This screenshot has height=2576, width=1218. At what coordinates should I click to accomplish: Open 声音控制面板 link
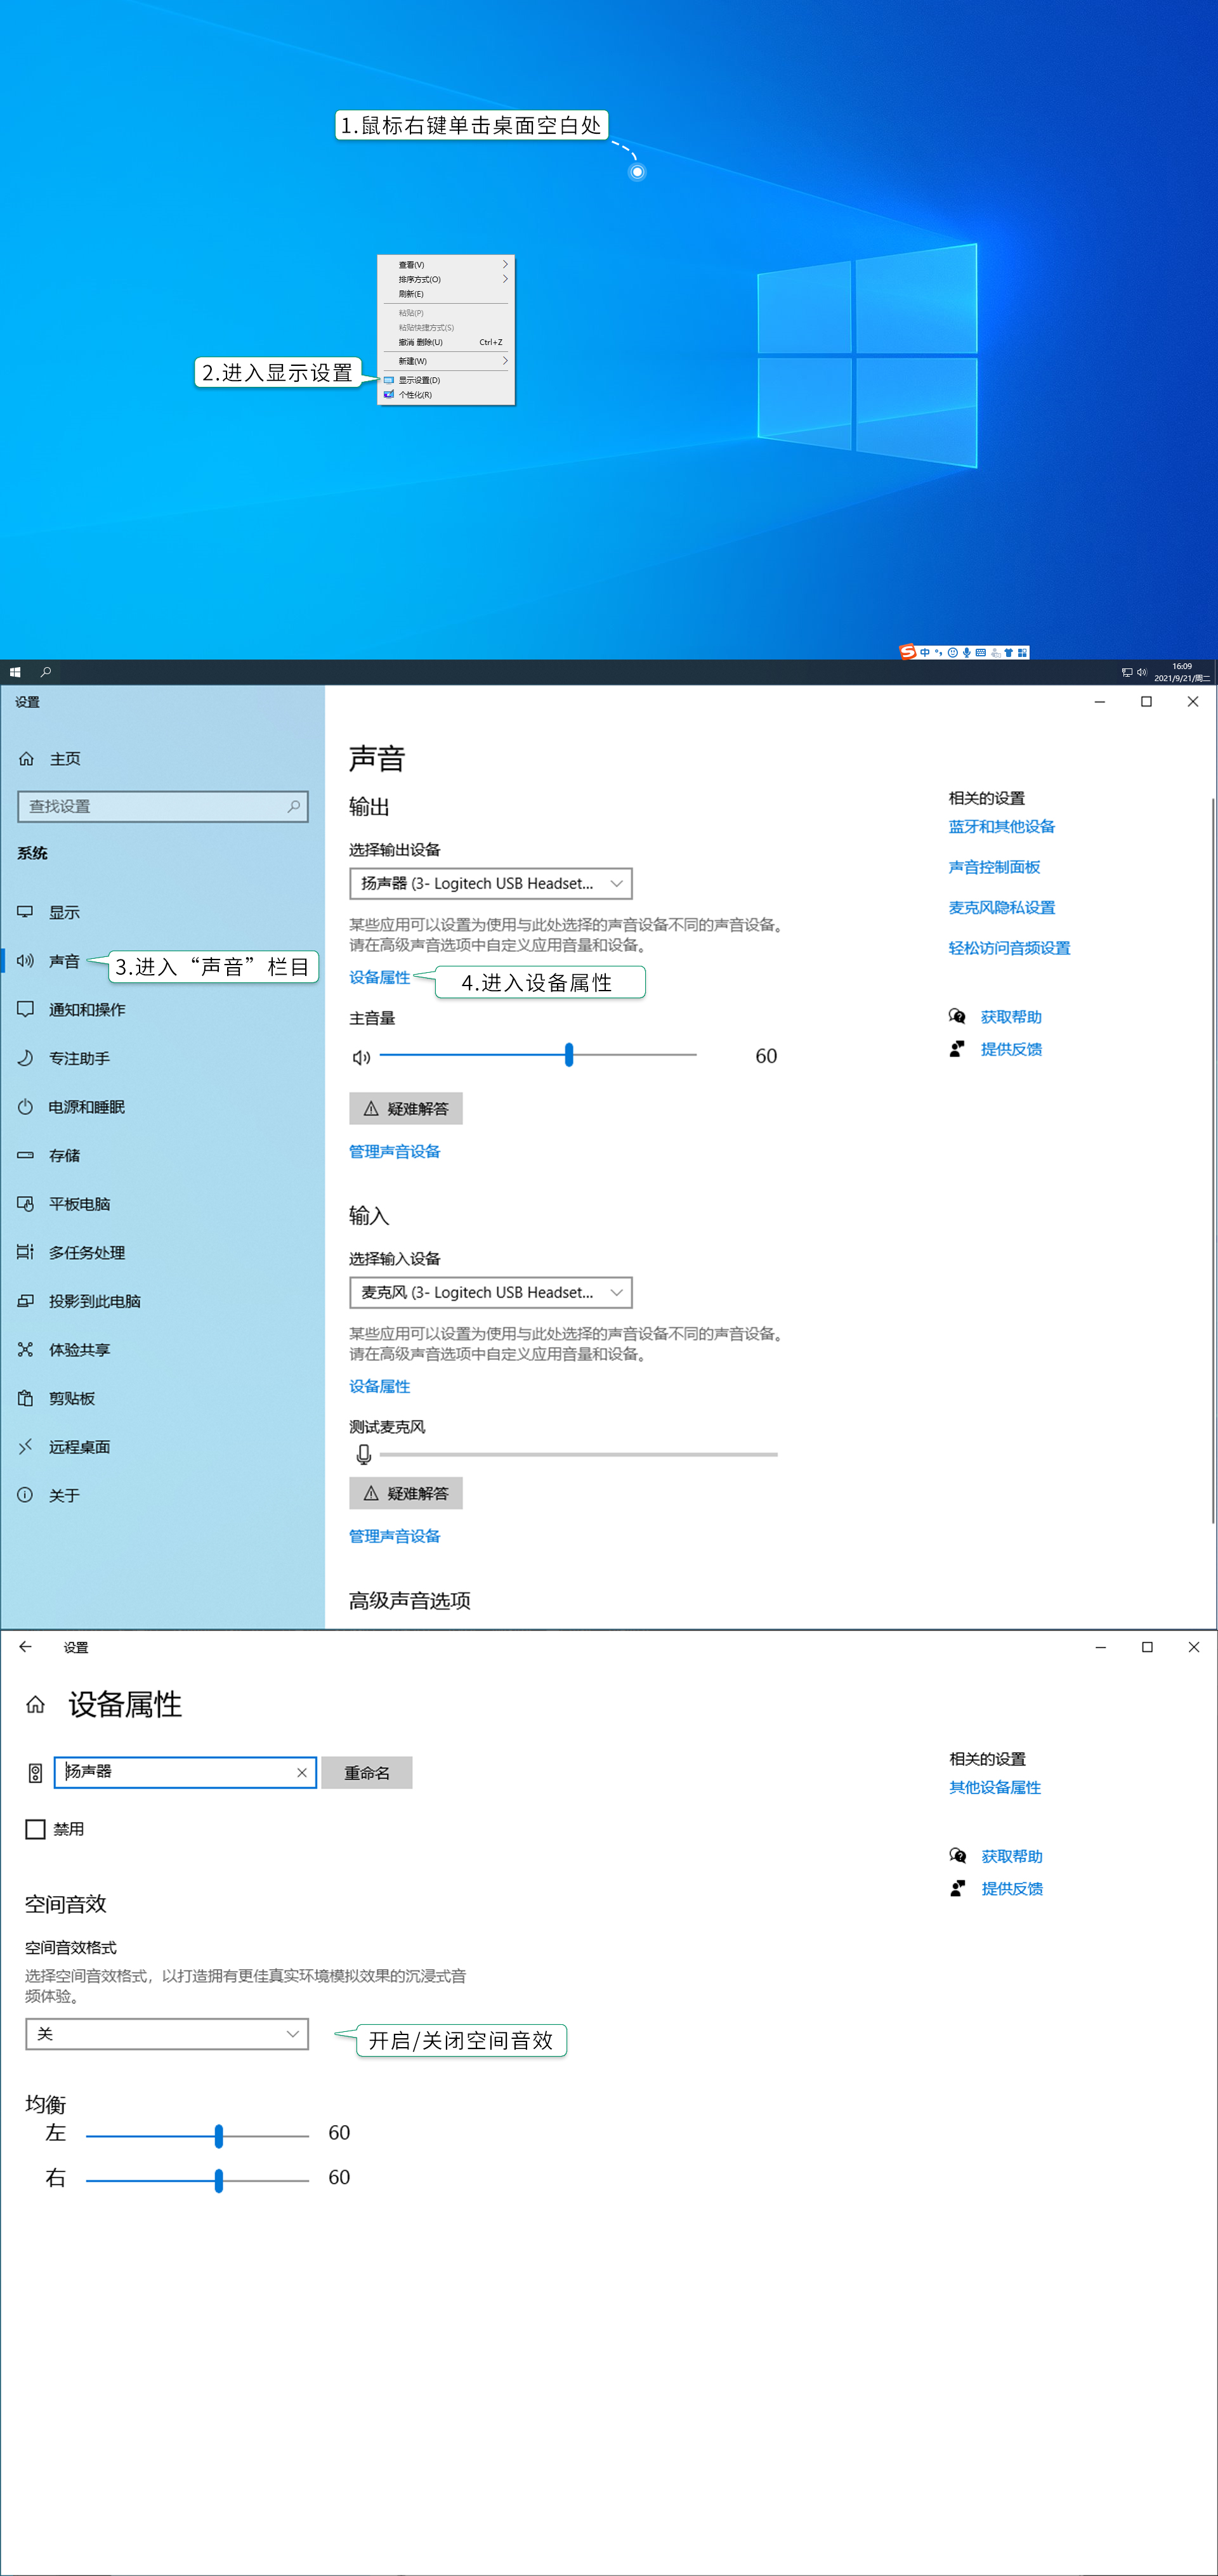tap(994, 867)
